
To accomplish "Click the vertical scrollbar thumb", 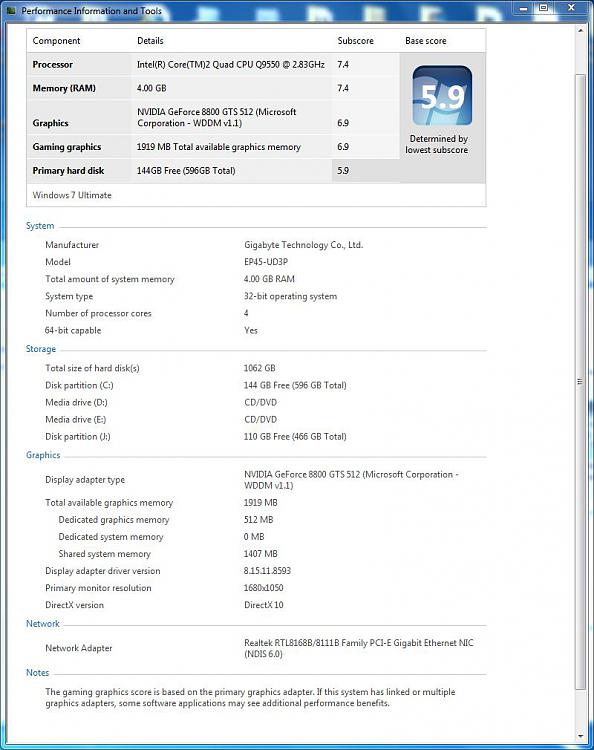I will pyautogui.click(x=580, y=381).
